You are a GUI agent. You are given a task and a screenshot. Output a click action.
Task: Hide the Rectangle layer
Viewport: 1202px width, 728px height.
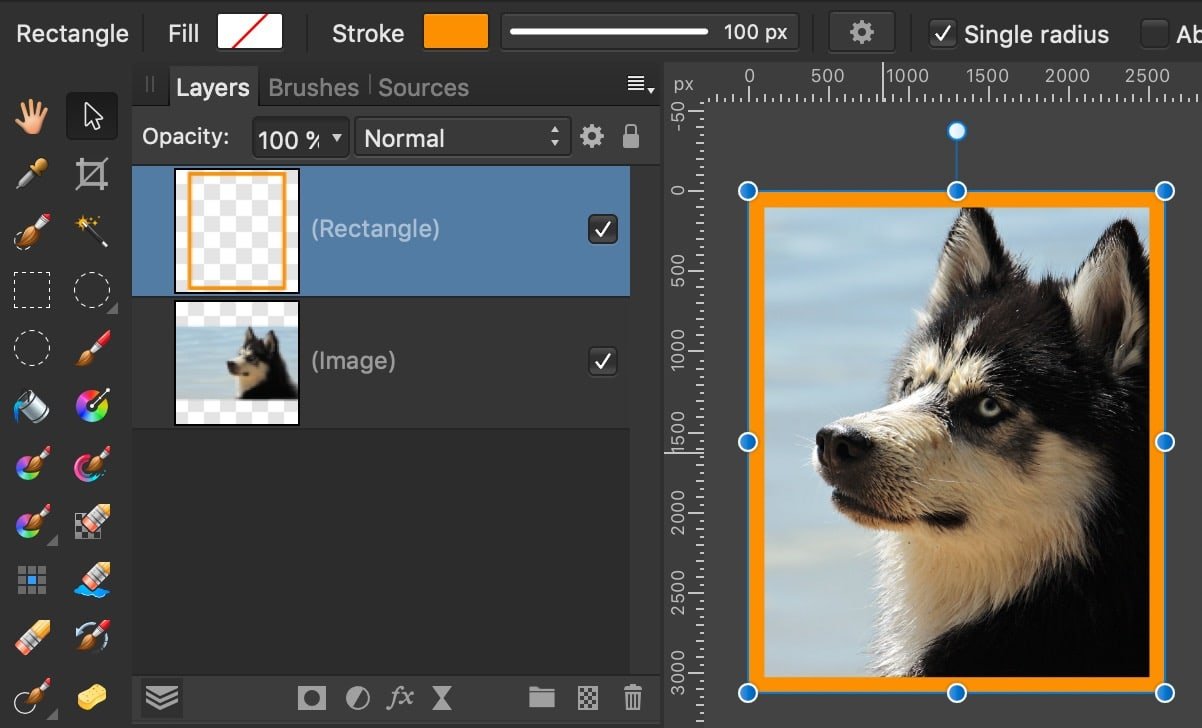(602, 229)
